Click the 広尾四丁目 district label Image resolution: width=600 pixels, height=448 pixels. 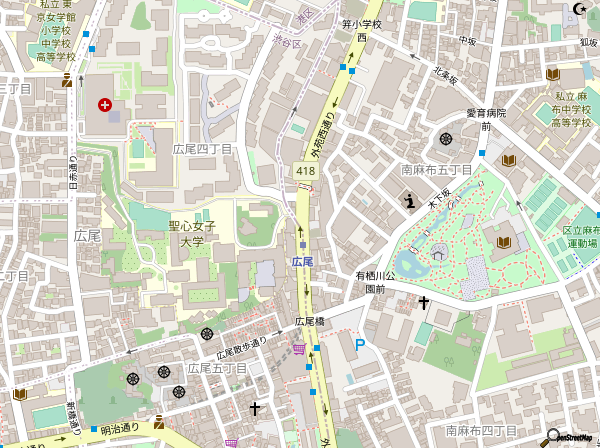tap(202, 149)
